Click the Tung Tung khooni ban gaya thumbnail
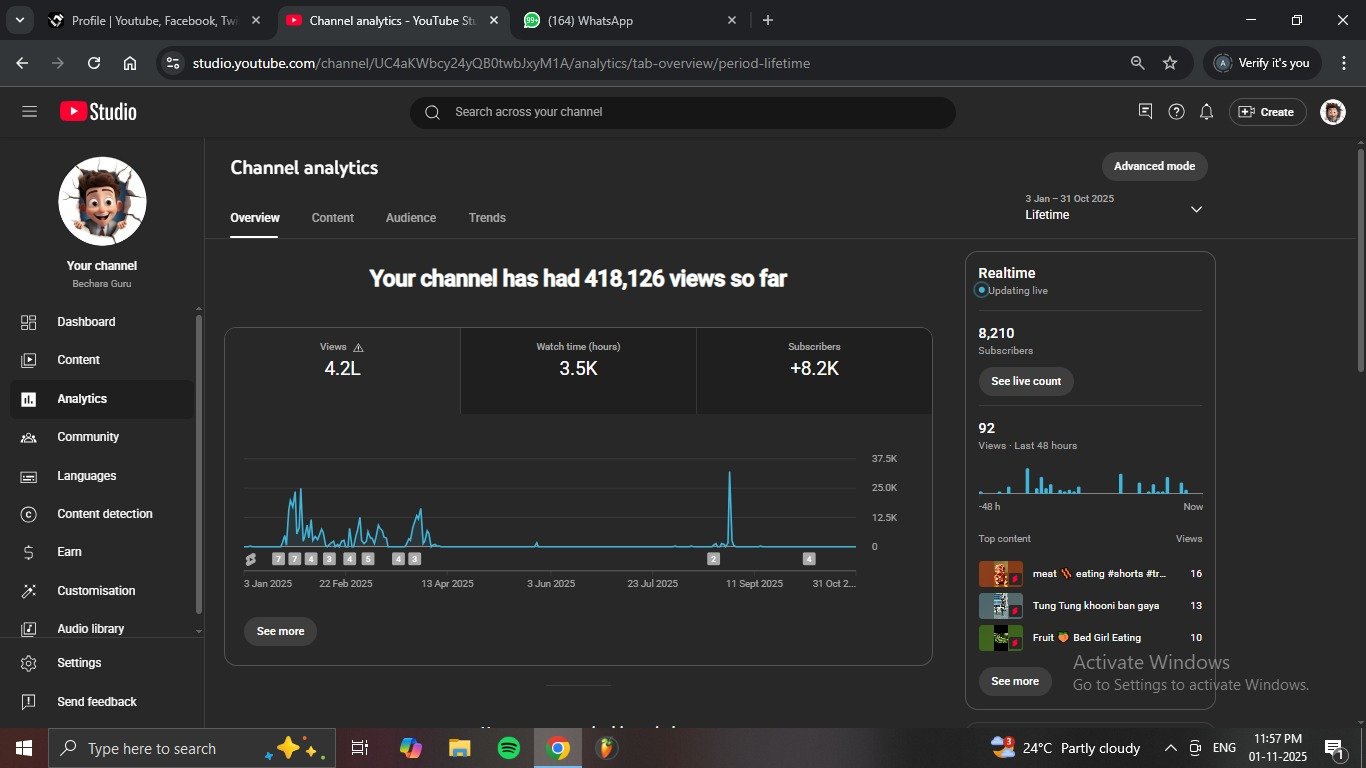This screenshot has height=768, width=1366. click(x=1000, y=606)
